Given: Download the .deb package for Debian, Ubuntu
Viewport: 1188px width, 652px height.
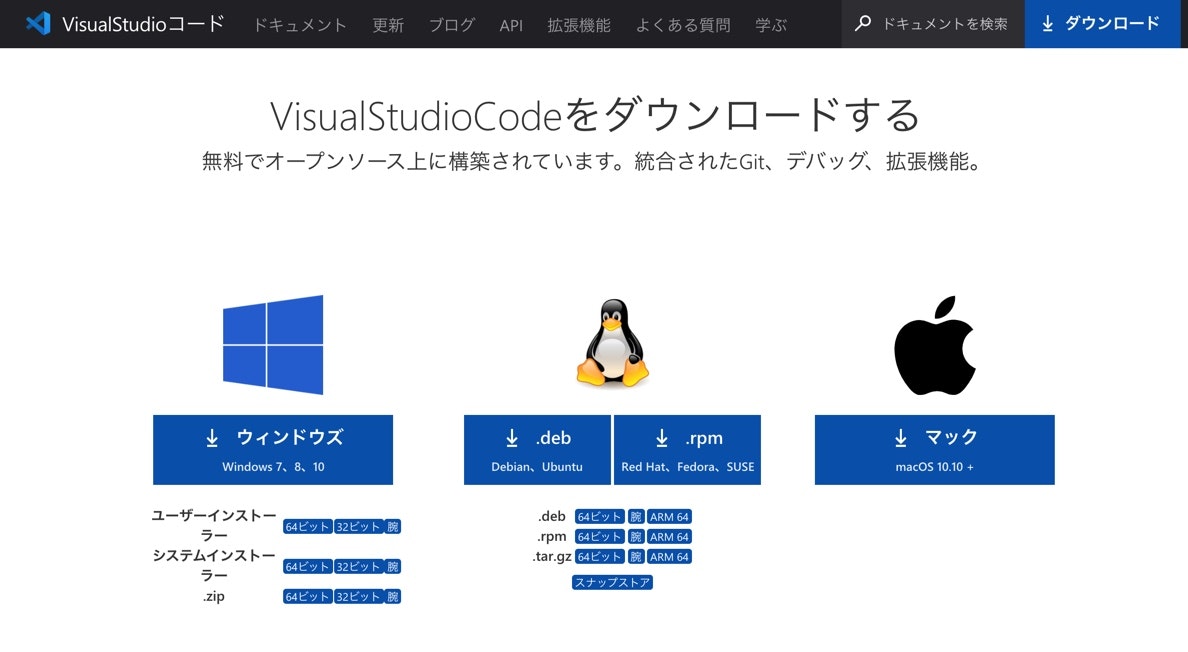Looking at the screenshot, I should coord(537,450).
